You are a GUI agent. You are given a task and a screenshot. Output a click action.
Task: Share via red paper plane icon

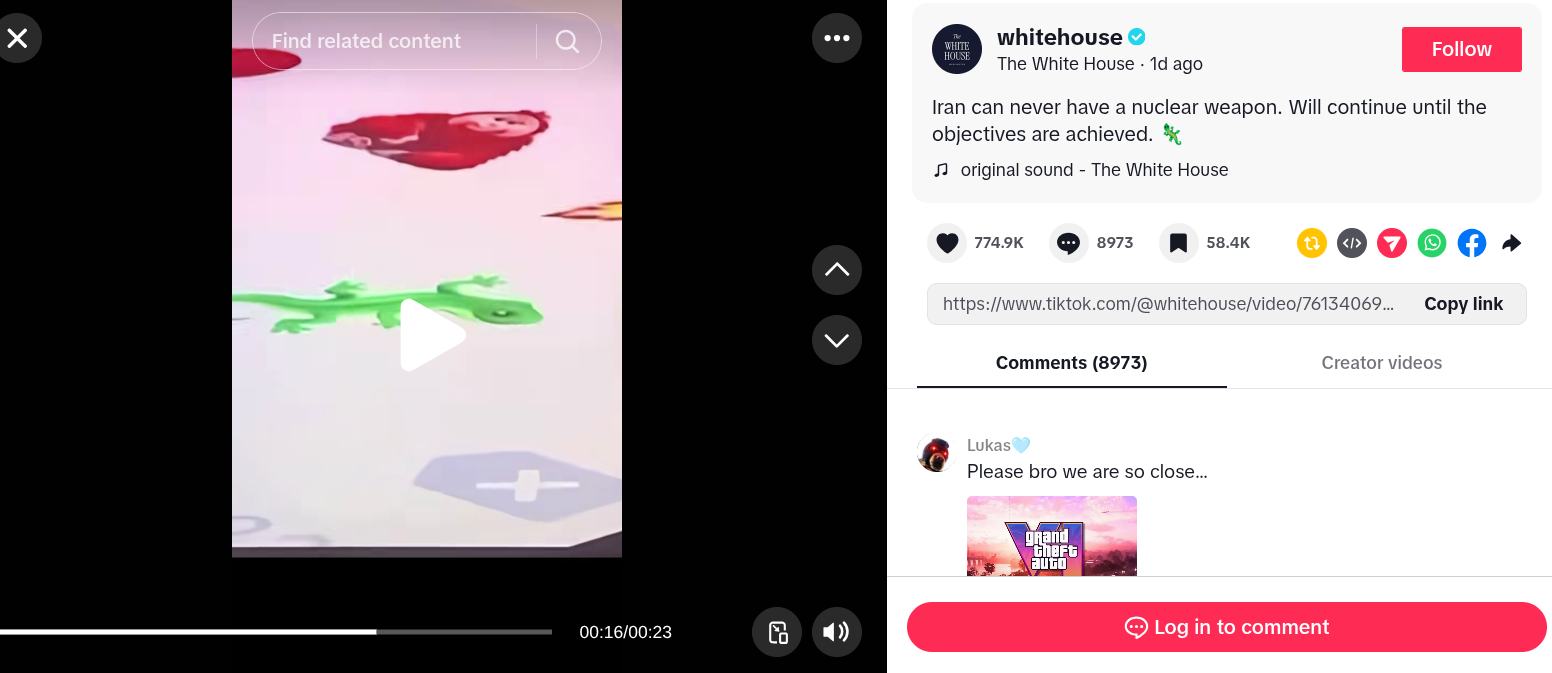coord(1392,243)
